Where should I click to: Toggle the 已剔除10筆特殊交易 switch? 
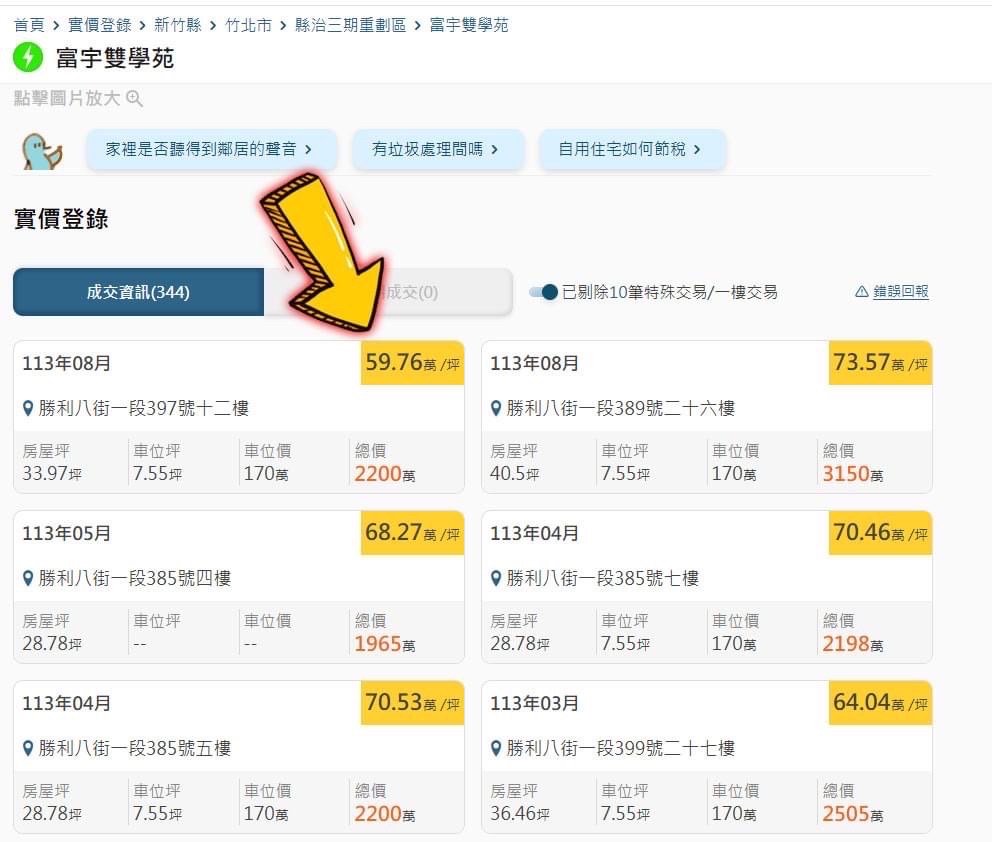pos(543,292)
